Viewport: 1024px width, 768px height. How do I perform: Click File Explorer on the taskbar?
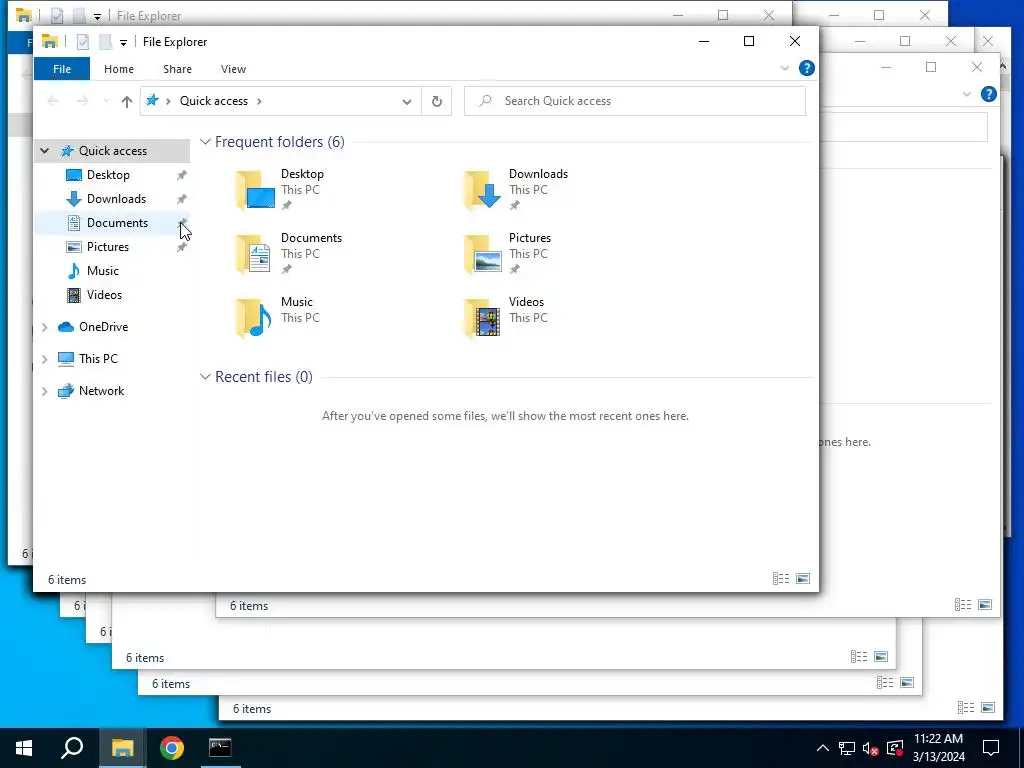click(122, 748)
